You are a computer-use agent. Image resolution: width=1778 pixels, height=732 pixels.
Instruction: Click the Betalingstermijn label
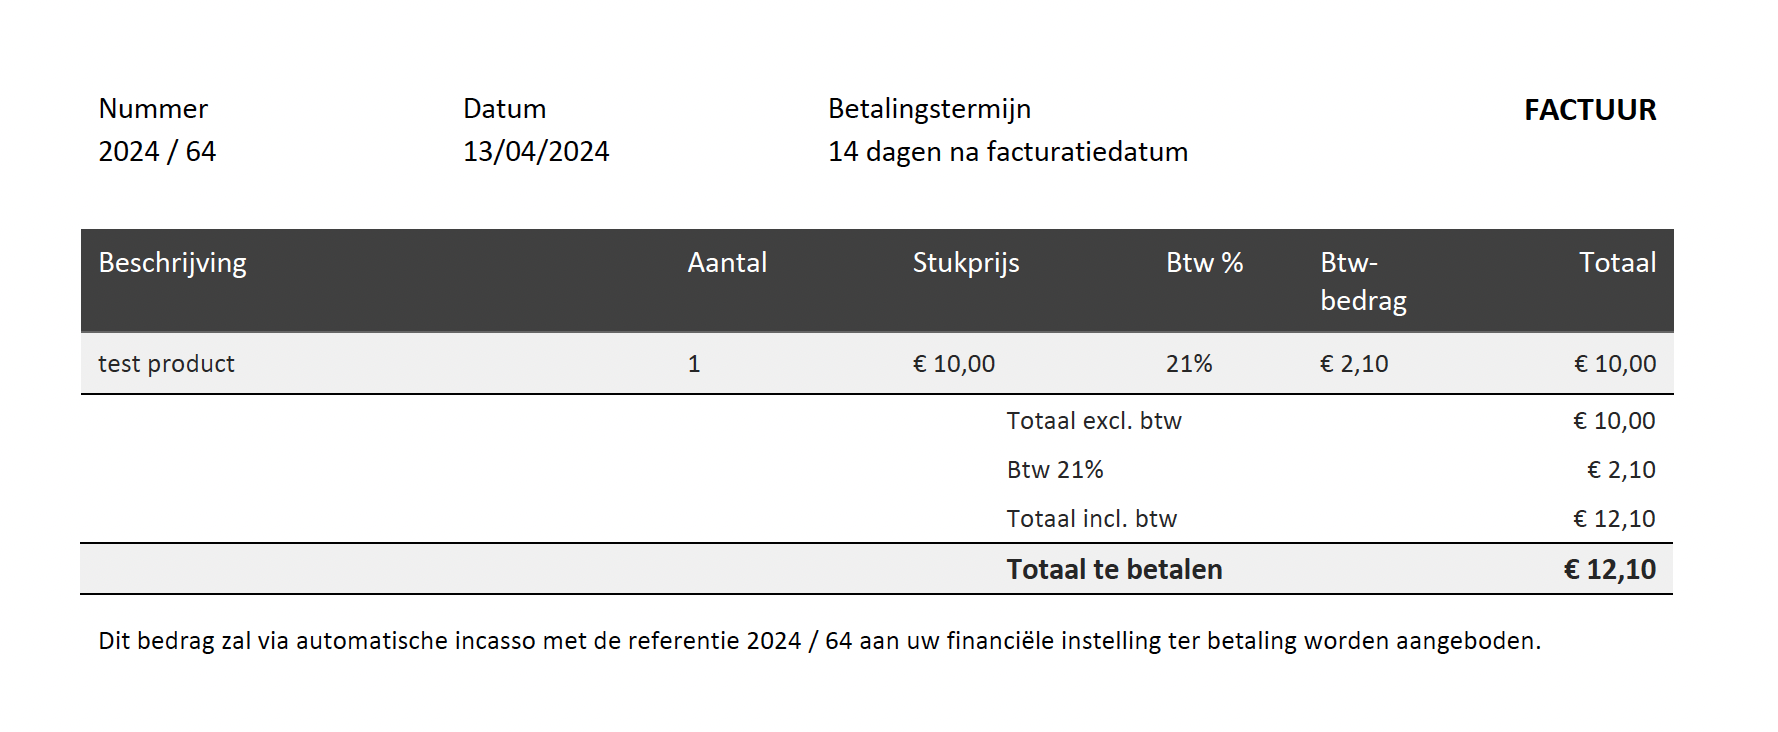(x=929, y=109)
